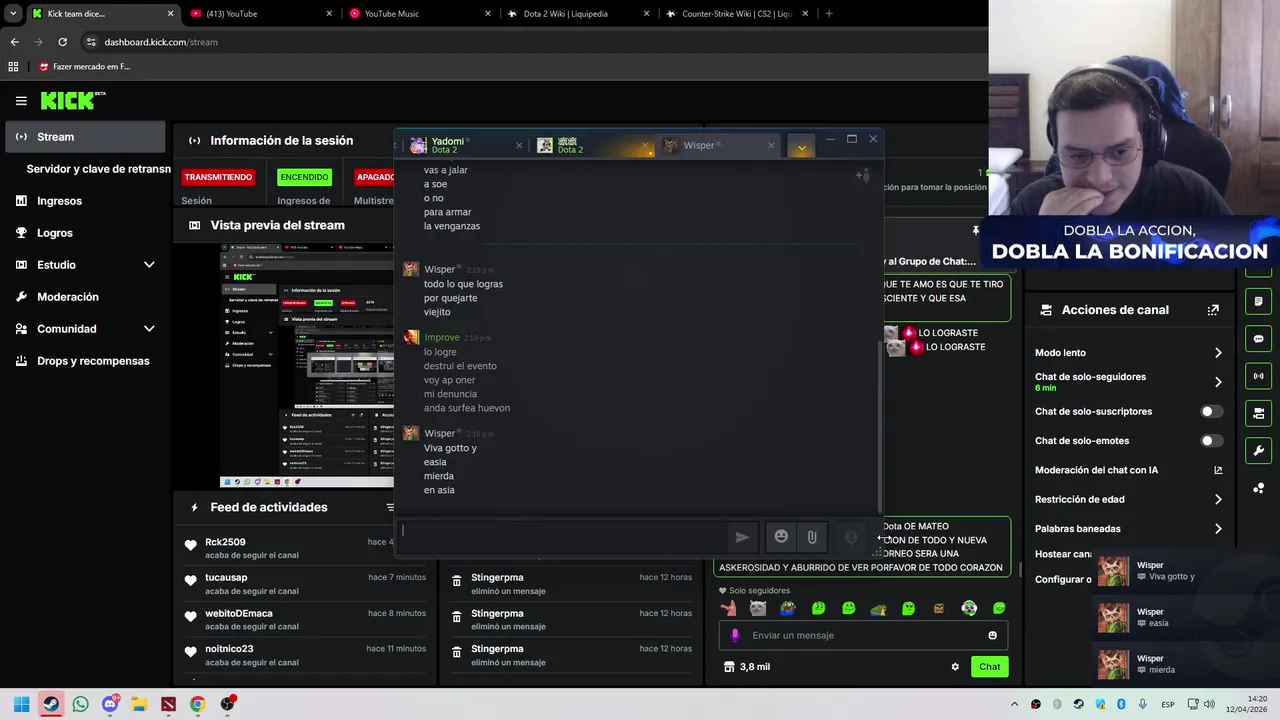Open the Kick hamburger menu
The height and width of the screenshot is (720, 1280).
click(21, 101)
